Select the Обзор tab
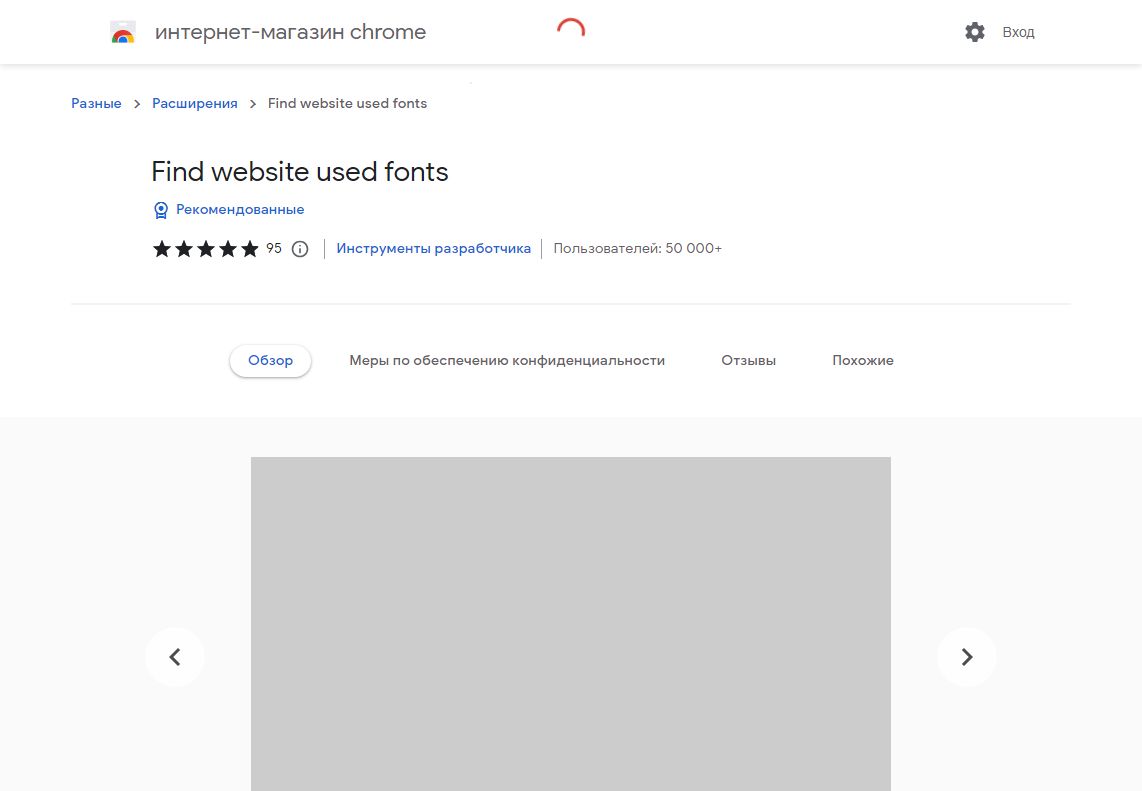The width and height of the screenshot is (1142, 791). (x=270, y=361)
